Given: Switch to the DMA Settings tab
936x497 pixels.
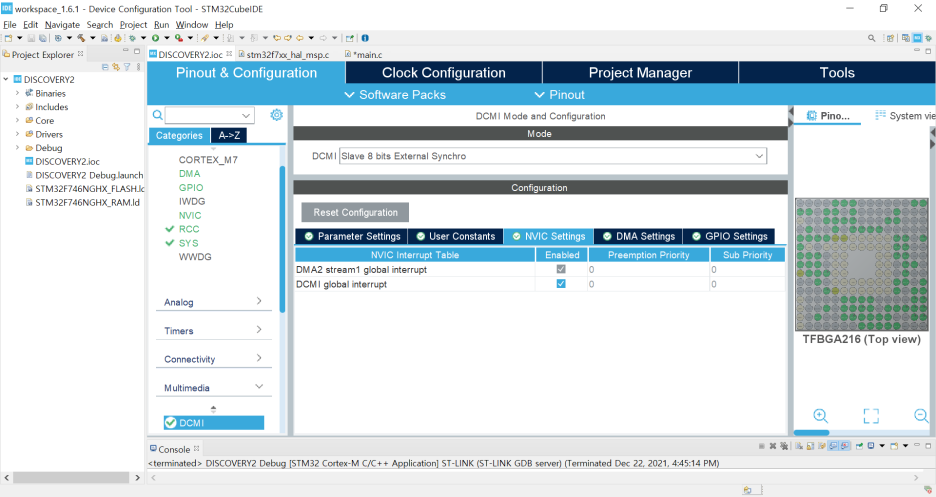Looking at the screenshot, I should coord(638,236).
